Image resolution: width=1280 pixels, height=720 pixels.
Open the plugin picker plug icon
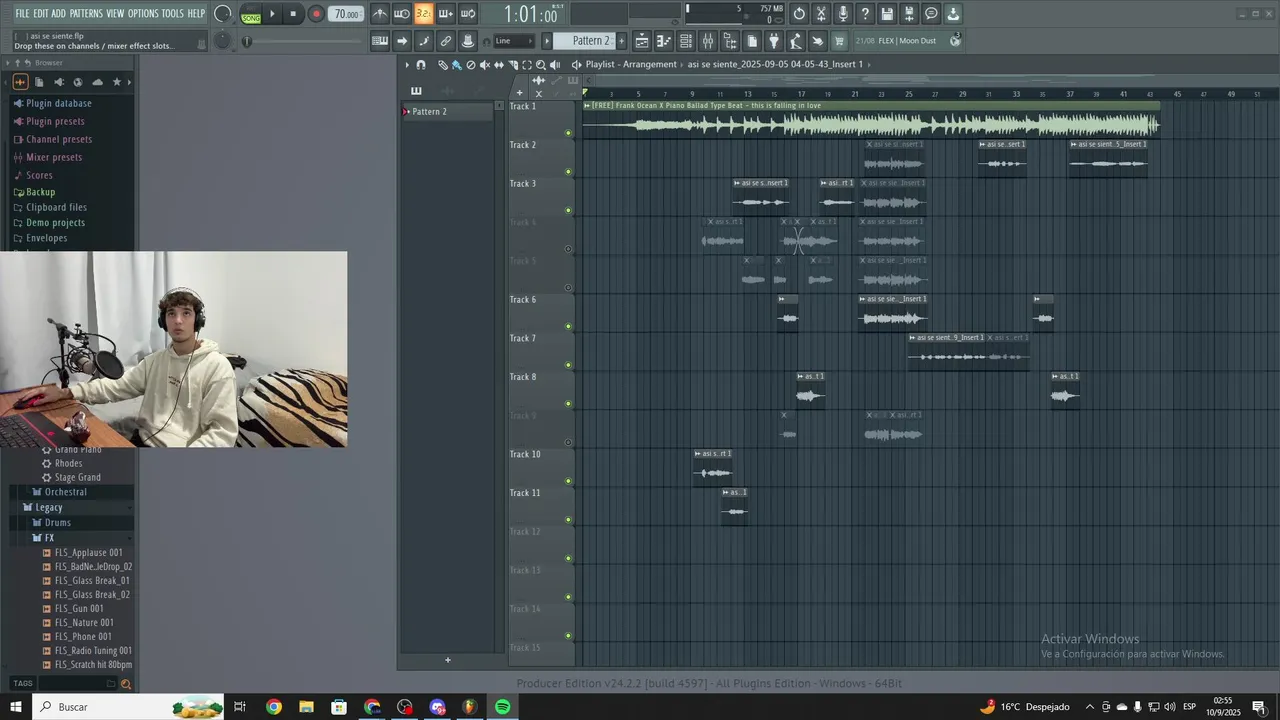pos(774,41)
